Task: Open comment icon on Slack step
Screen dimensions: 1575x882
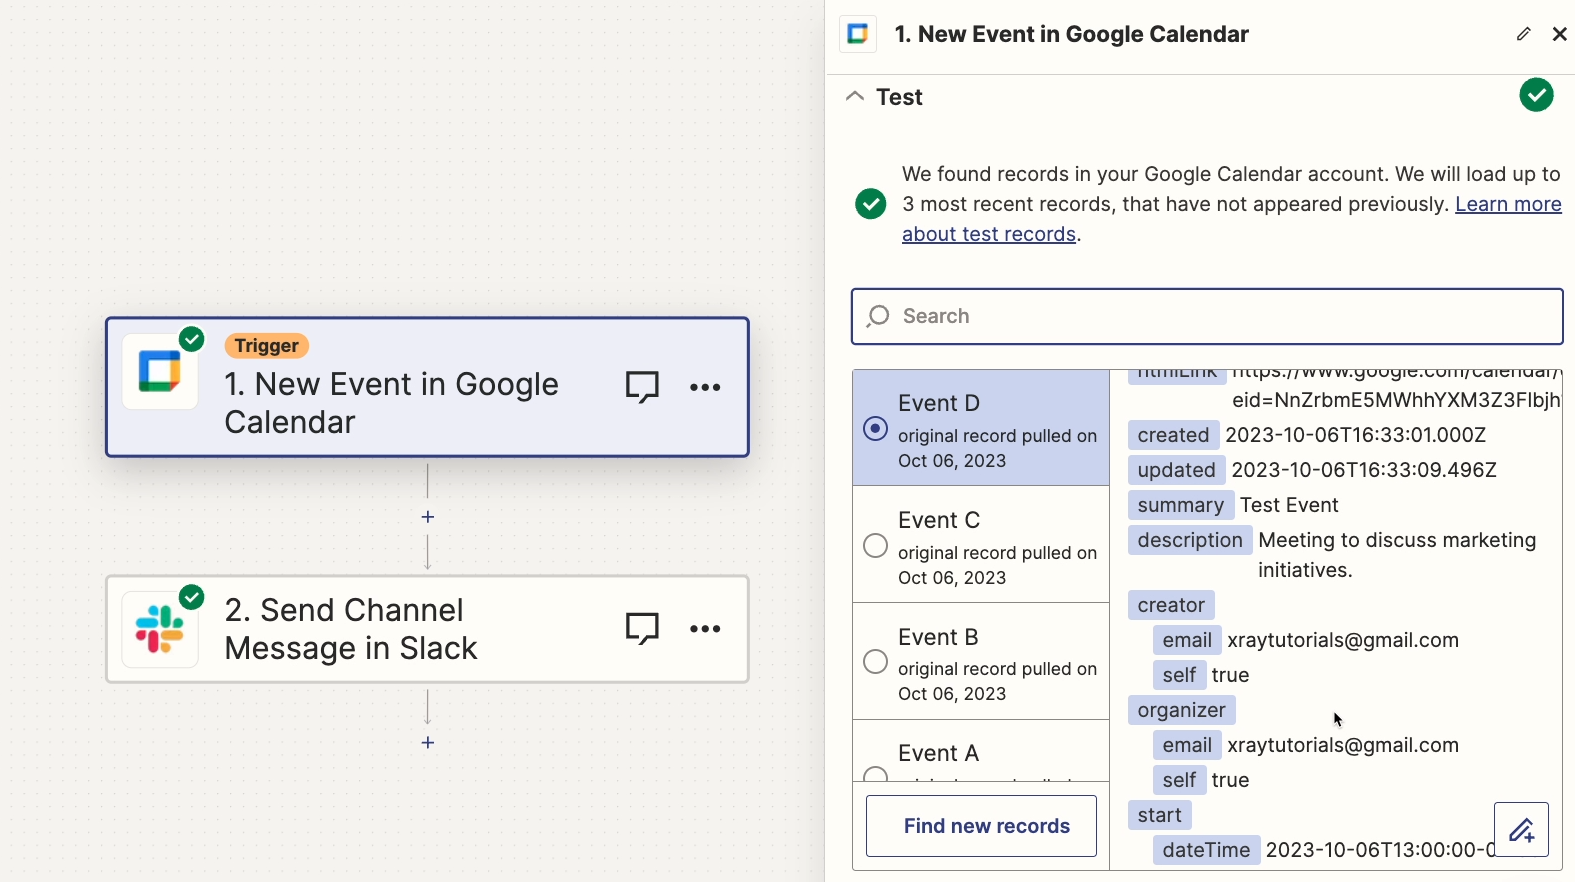Action: pos(642,629)
